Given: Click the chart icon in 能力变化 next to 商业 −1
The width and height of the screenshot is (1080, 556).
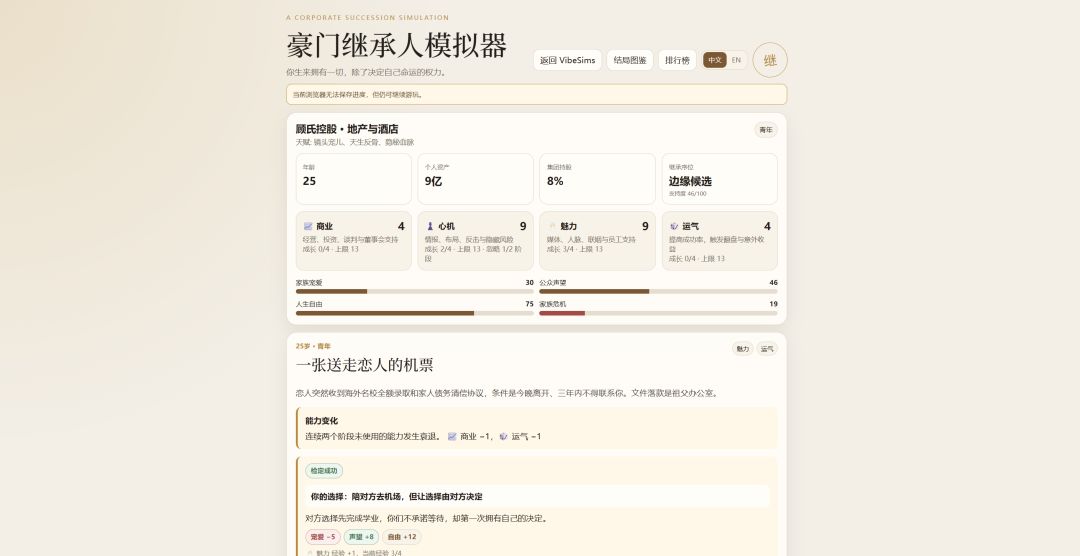Looking at the screenshot, I should click(452, 436).
